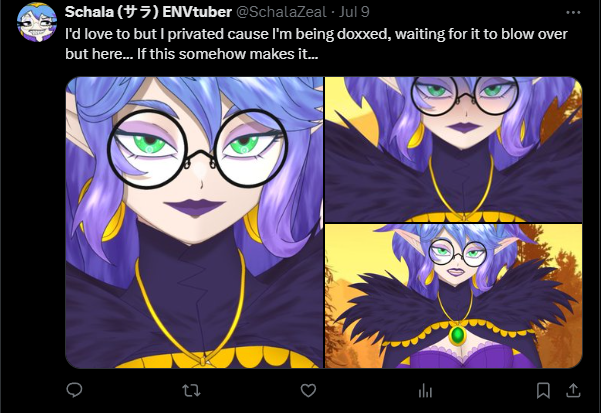Click the green gem pendant in the bottom-right artwork

click(457, 335)
